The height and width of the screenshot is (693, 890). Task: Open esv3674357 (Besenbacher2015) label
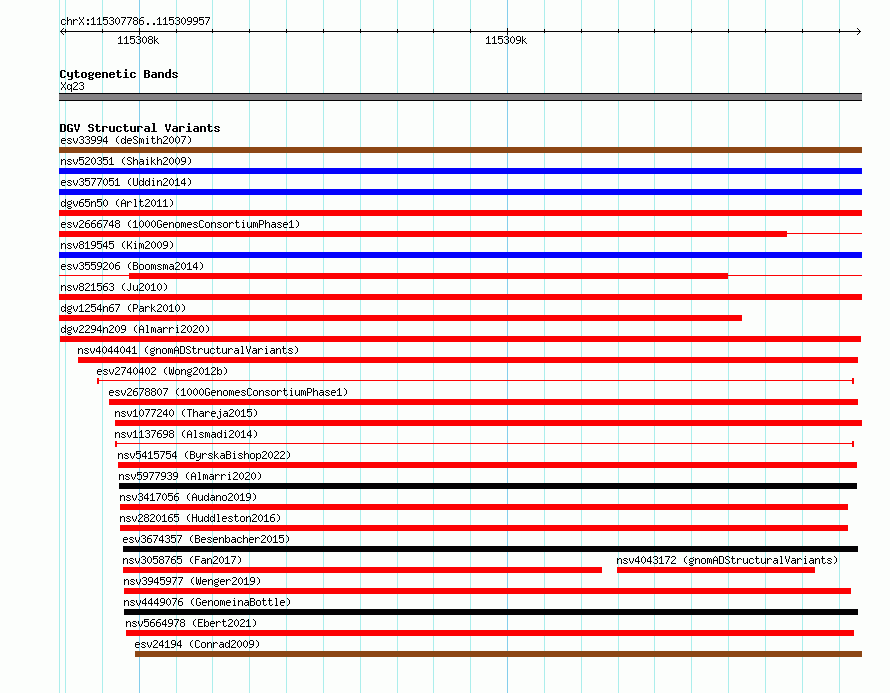206,539
